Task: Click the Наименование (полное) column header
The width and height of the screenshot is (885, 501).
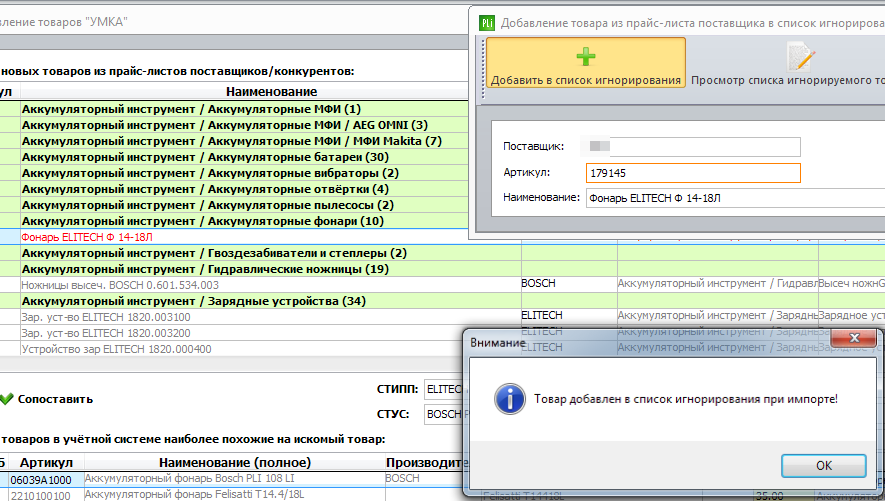Action: pyautogui.click(x=235, y=463)
